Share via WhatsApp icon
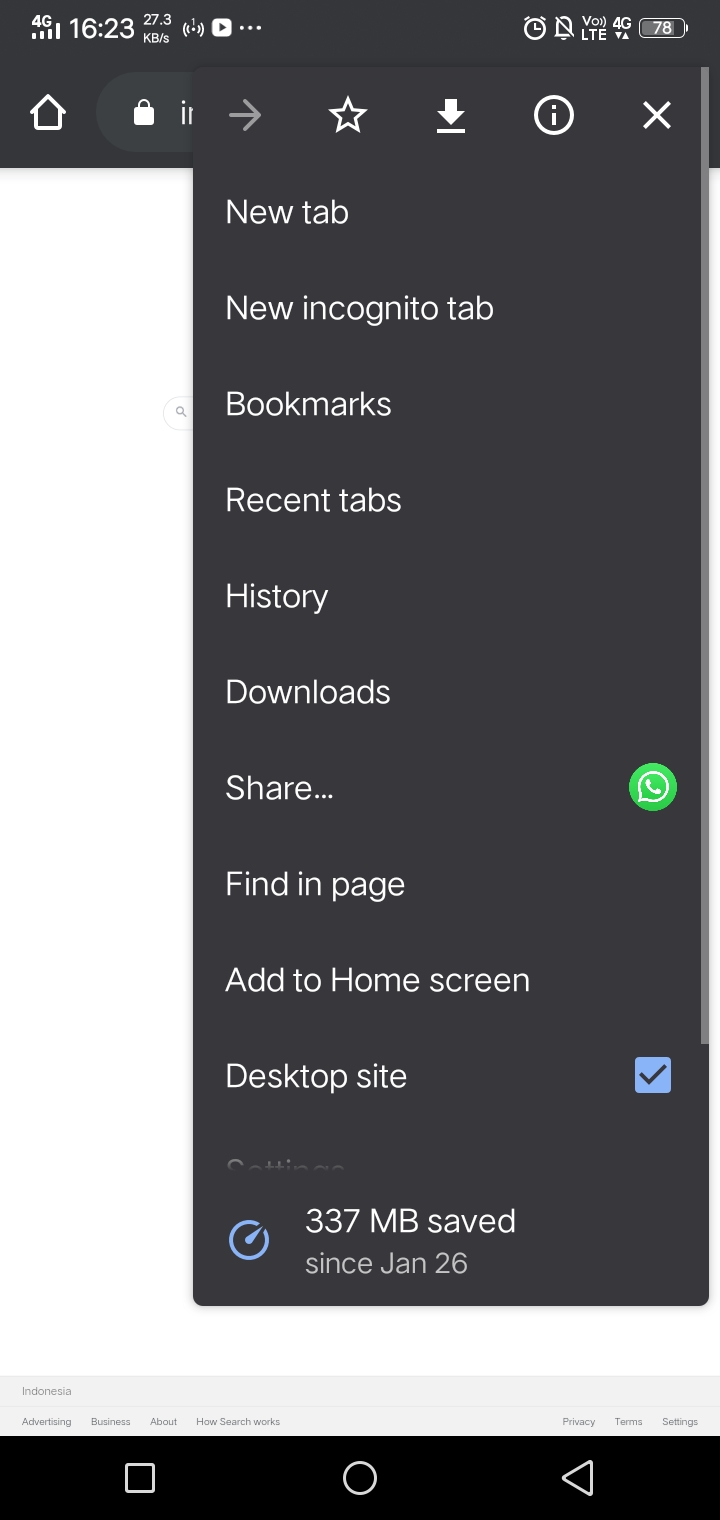The height and width of the screenshot is (1520, 720). tap(652, 787)
